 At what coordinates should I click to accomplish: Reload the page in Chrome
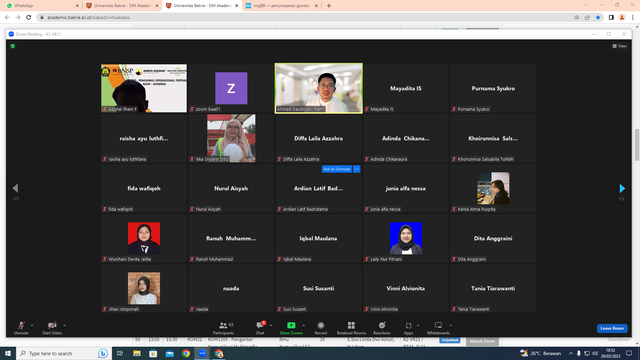click(29, 18)
